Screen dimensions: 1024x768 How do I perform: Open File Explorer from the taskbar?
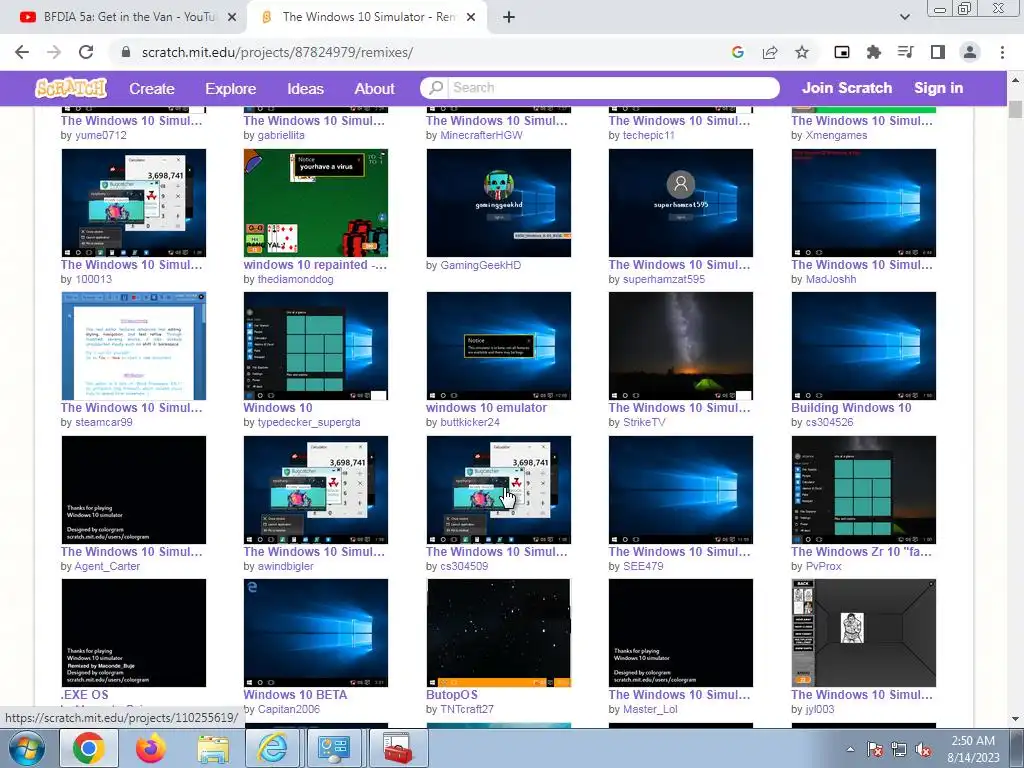point(213,749)
